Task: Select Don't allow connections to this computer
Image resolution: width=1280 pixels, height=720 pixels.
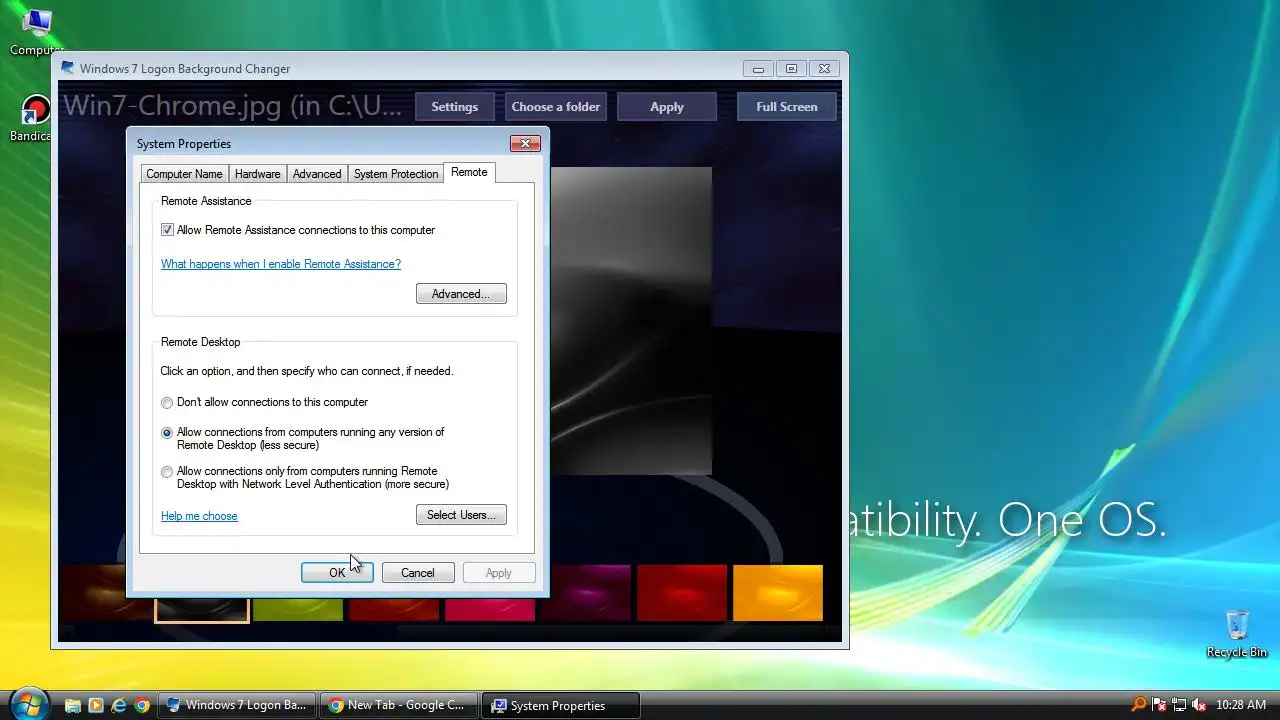Action: (167, 402)
